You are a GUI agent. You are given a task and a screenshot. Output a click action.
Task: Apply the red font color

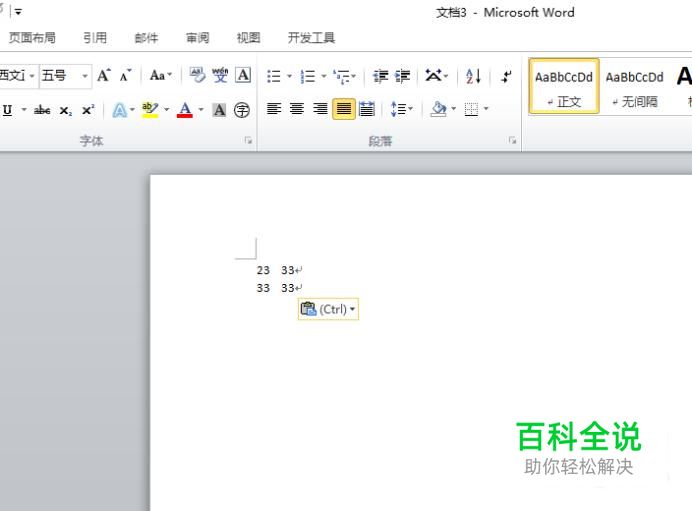click(185, 110)
